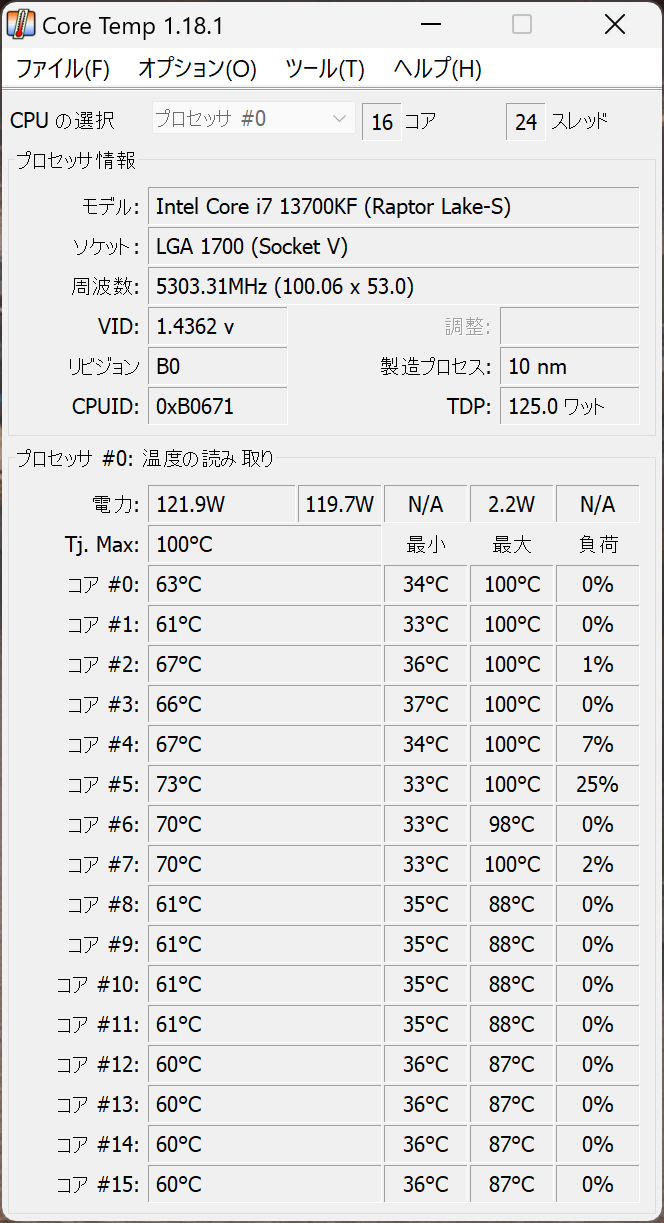Open the ヘルプ(H) menu
664x1223 pixels.
tap(438, 69)
